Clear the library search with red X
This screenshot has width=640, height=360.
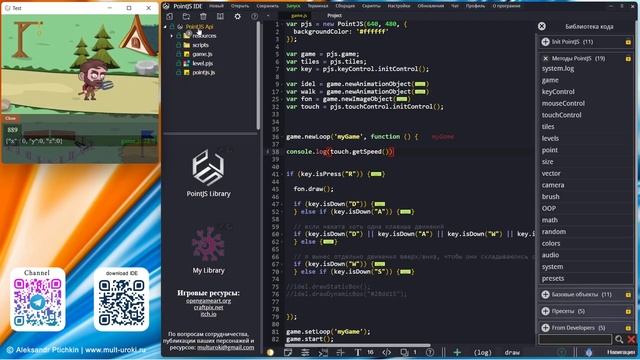[x=631, y=339]
